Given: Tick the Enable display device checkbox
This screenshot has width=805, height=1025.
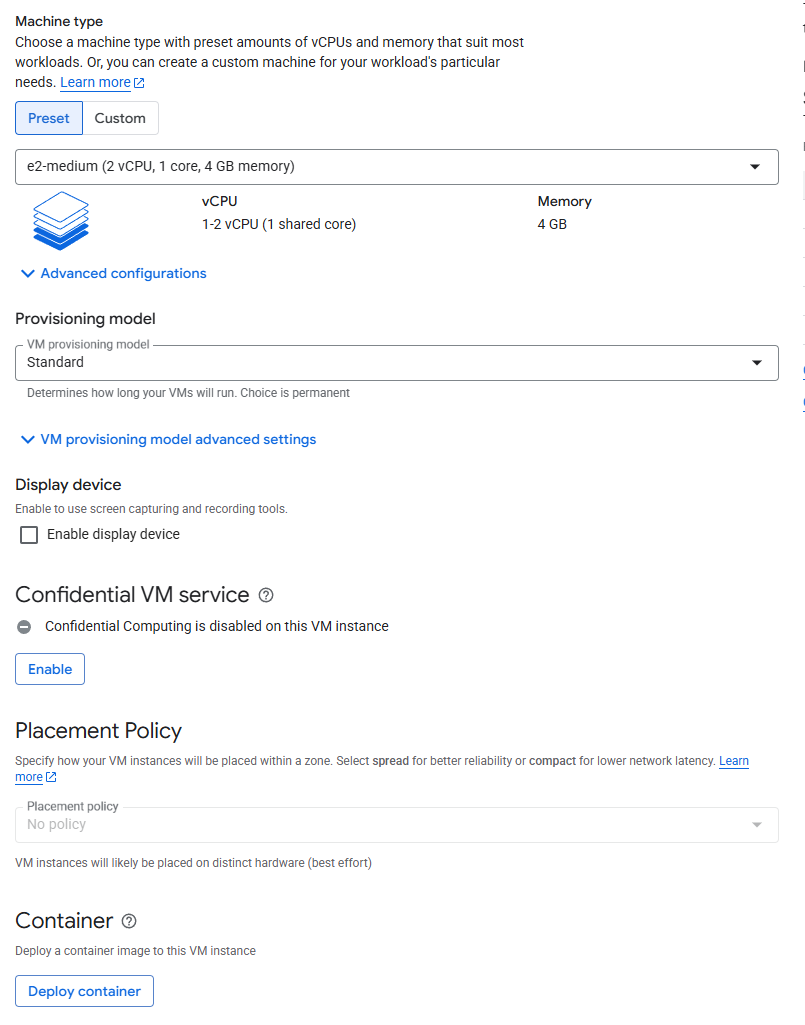Looking at the screenshot, I should coord(29,535).
